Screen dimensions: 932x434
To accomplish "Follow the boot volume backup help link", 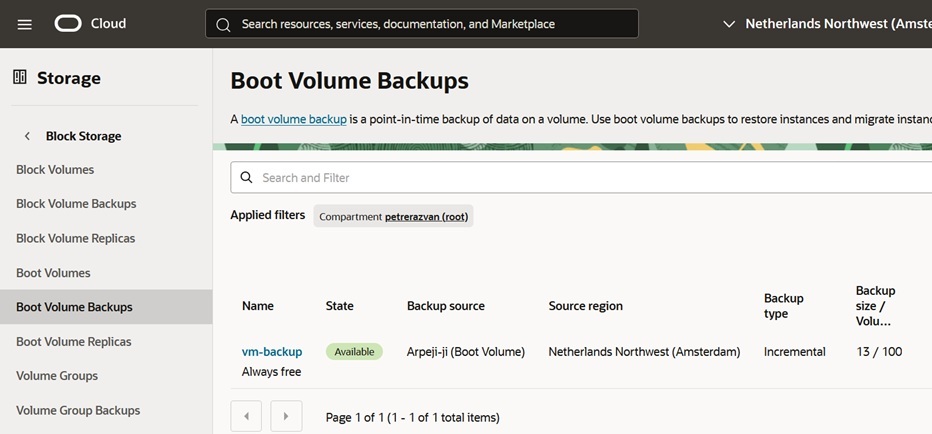I will pos(294,119).
